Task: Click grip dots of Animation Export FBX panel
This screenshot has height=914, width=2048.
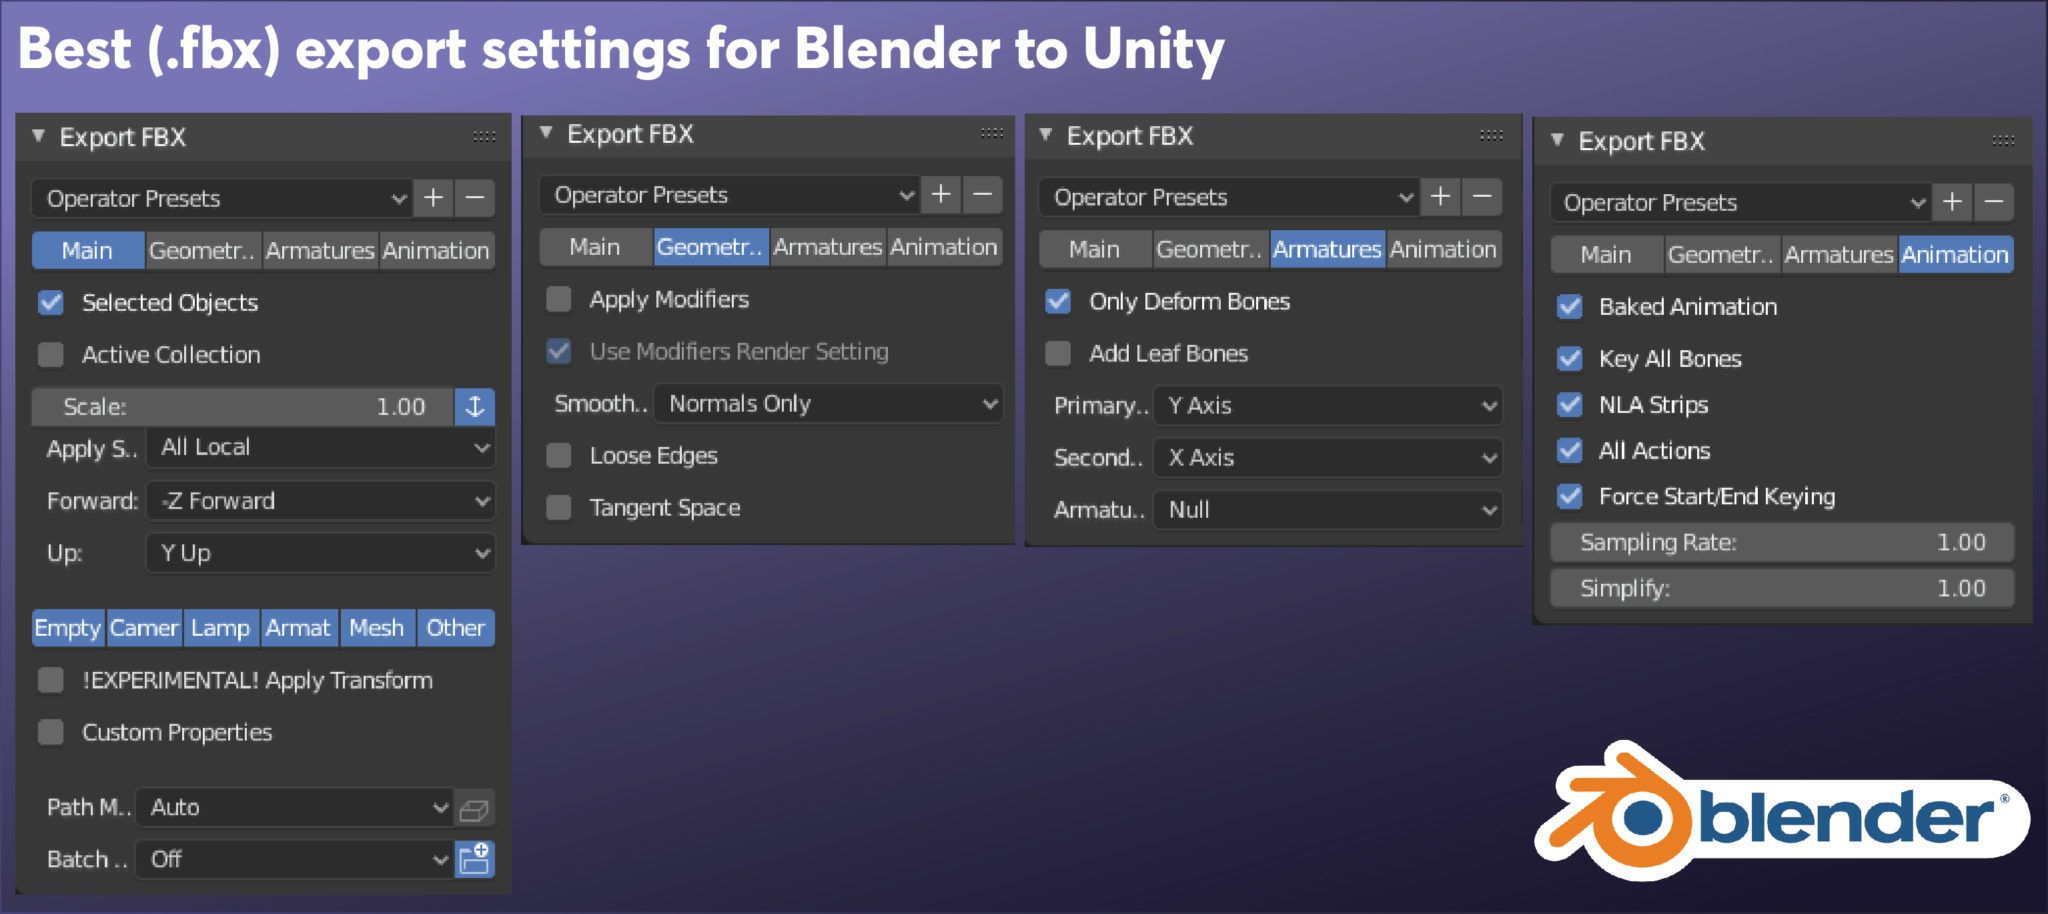Action: pos(2003,140)
